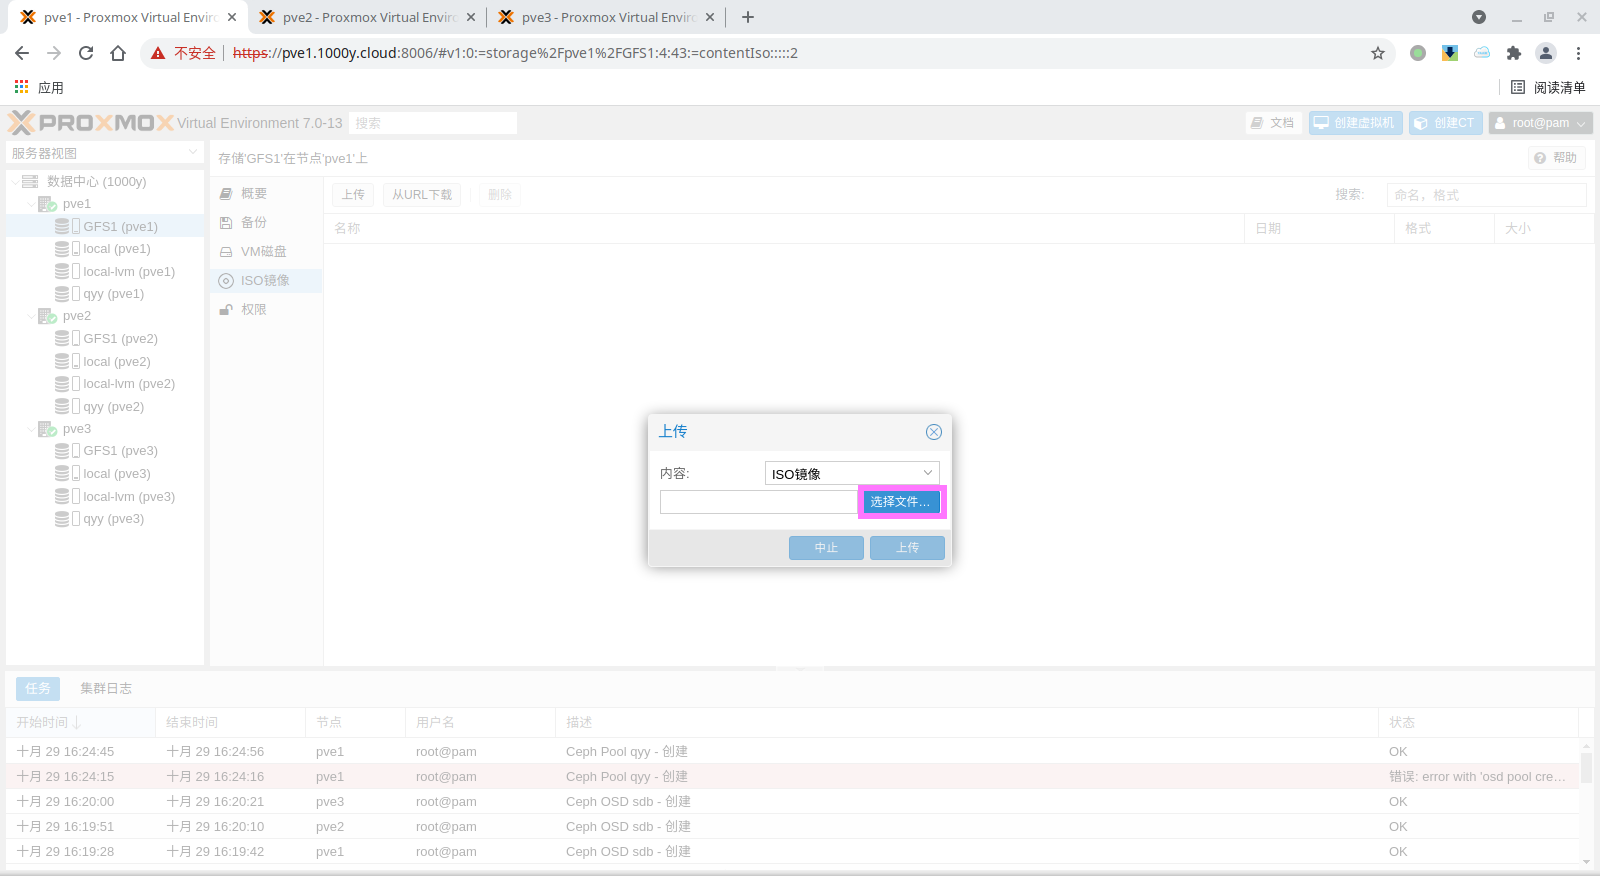Switch to pve3 browser tab
This screenshot has height=876, width=1600.
[x=606, y=17]
